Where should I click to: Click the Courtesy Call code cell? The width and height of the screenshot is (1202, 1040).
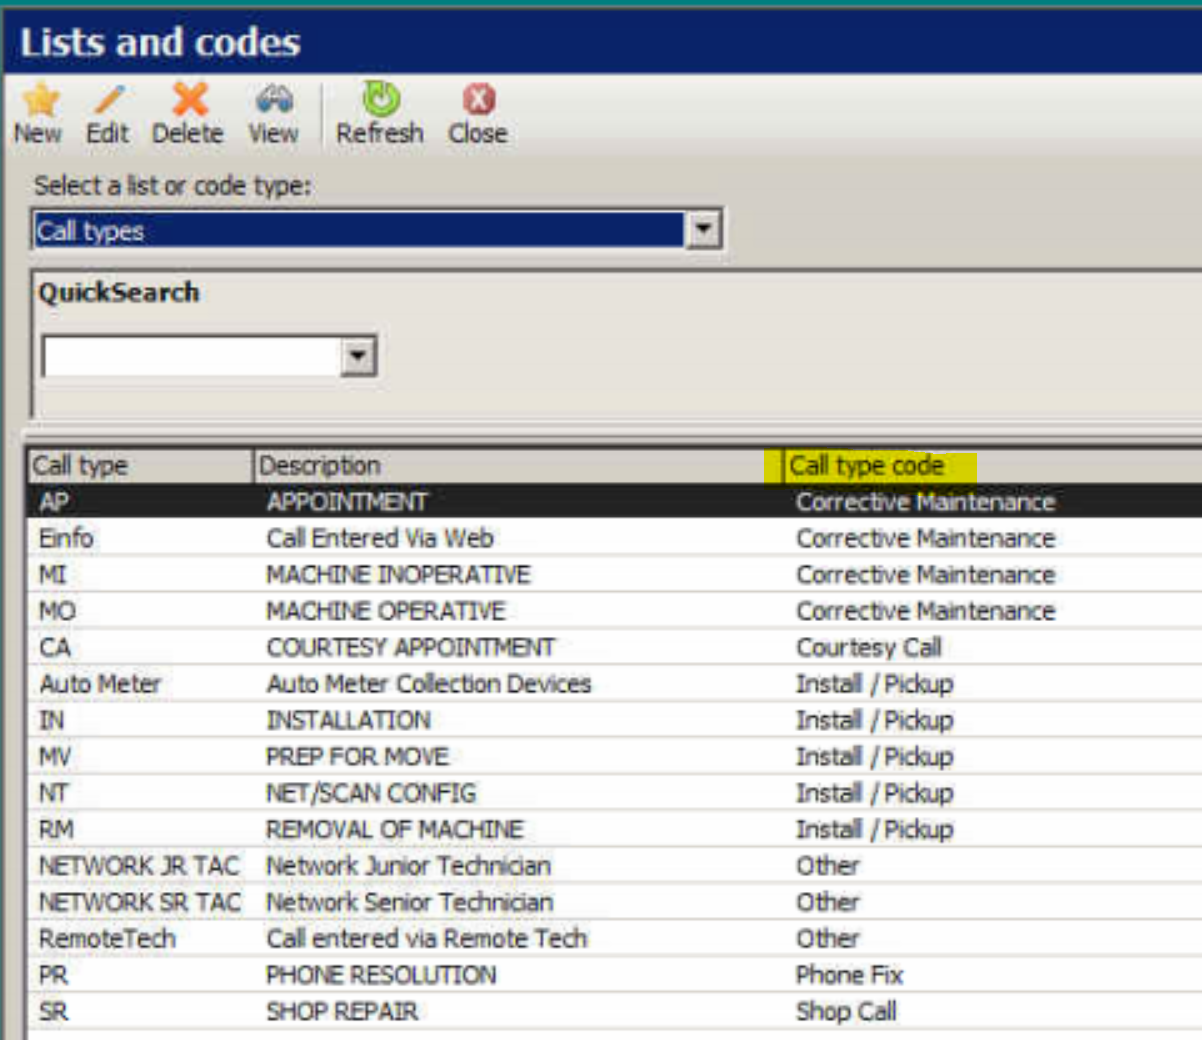pos(869,647)
